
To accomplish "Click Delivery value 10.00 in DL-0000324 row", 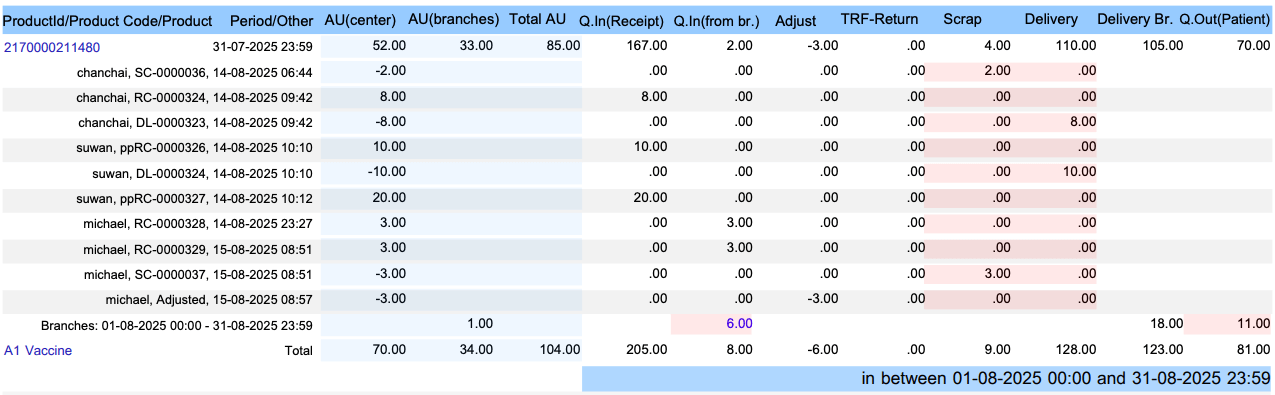I will coord(1080,173).
